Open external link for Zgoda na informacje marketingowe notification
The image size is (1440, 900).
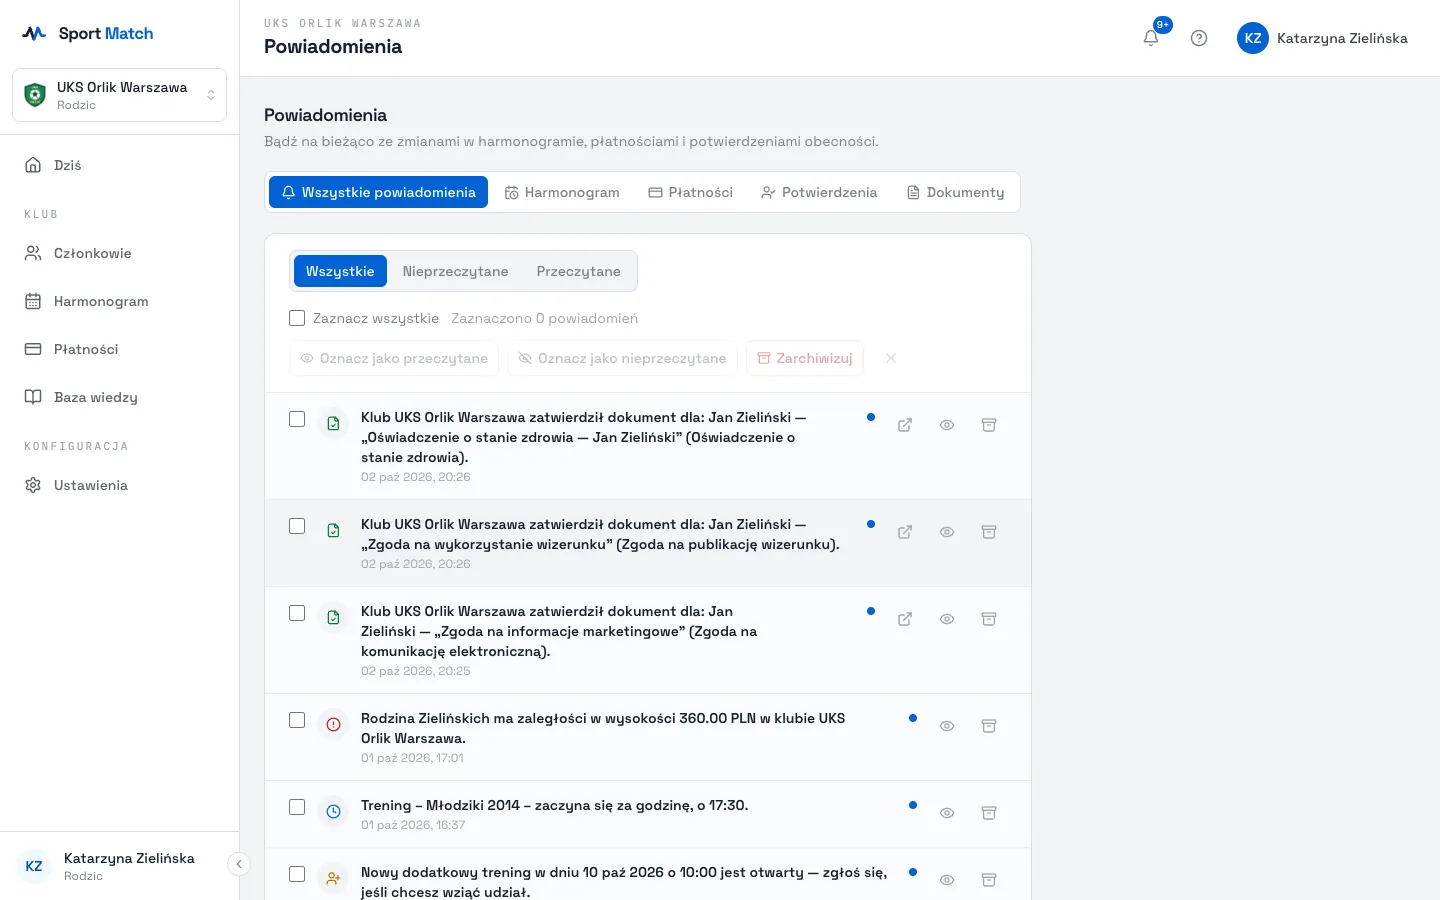click(905, 619)
